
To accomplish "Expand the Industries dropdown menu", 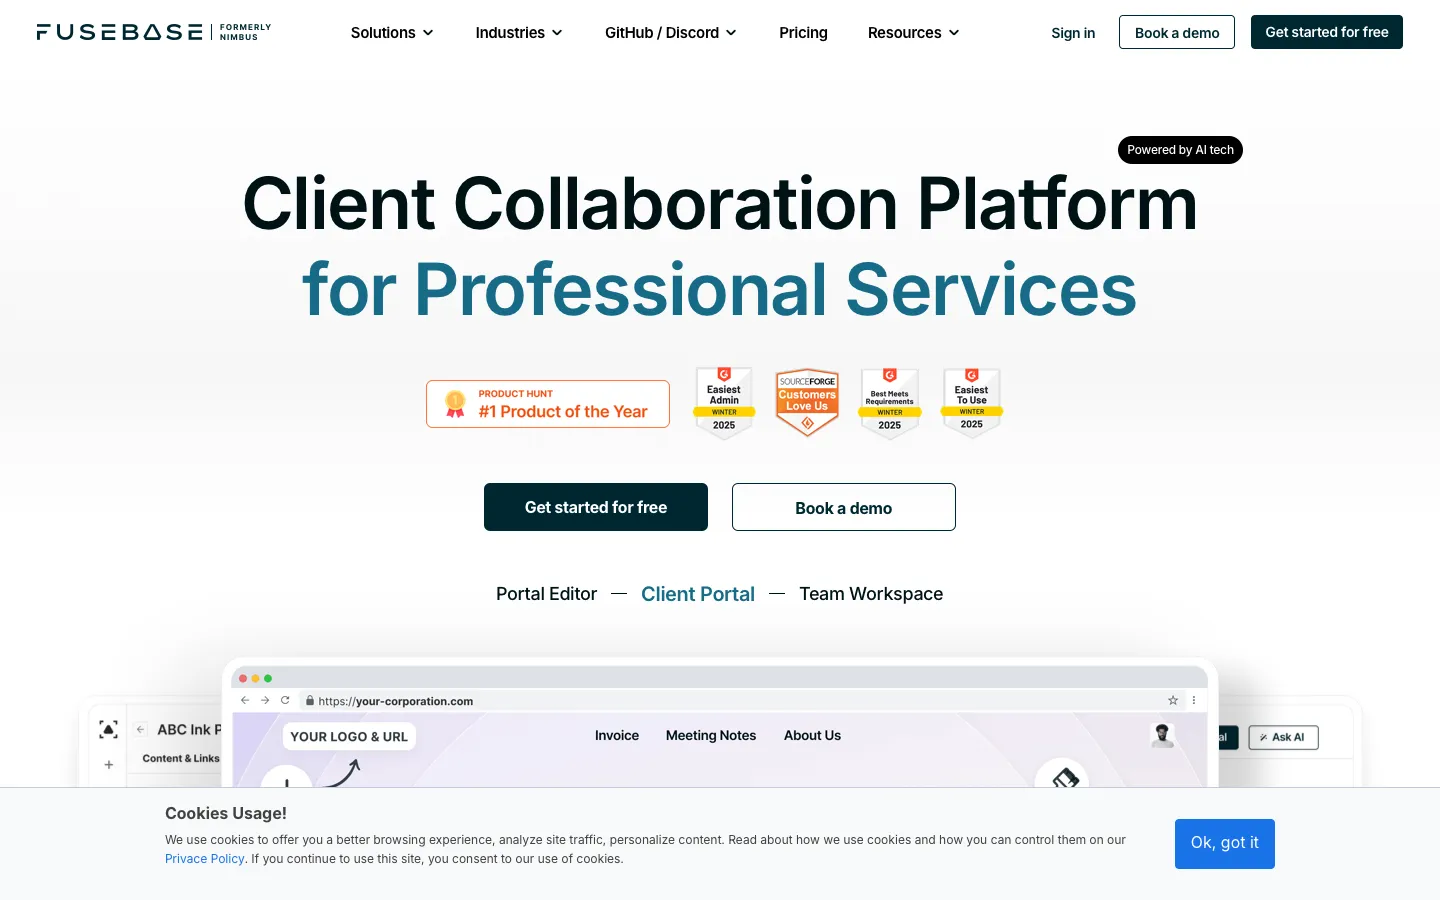I will coord(519,33).
